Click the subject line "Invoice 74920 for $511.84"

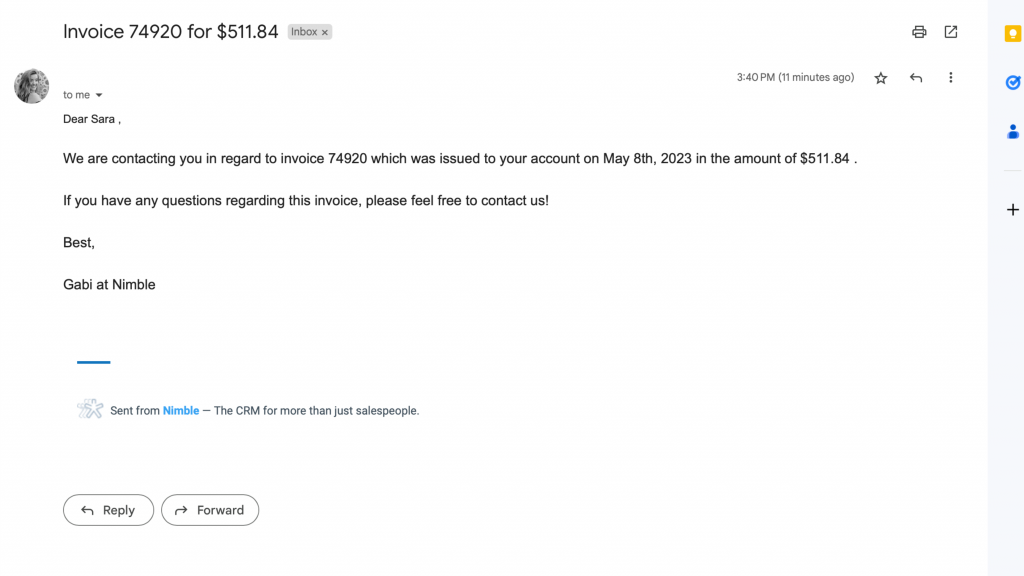click(170, 31)
